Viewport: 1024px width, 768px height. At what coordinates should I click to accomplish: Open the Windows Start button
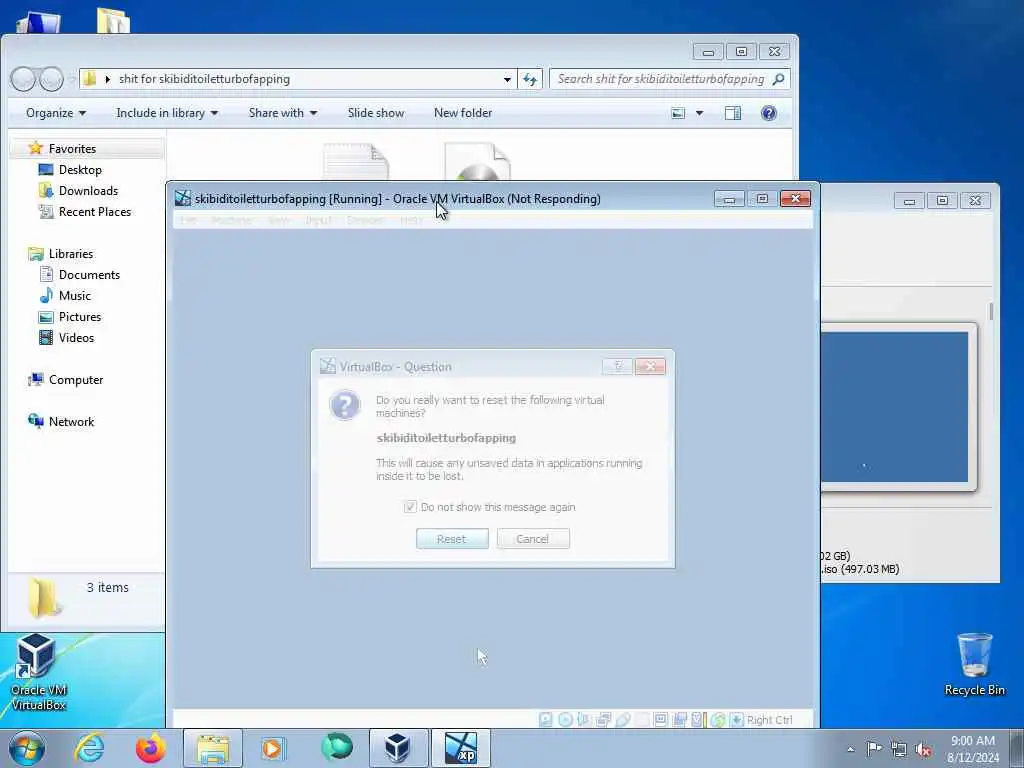pyautogui.click(x=27, y=748)
